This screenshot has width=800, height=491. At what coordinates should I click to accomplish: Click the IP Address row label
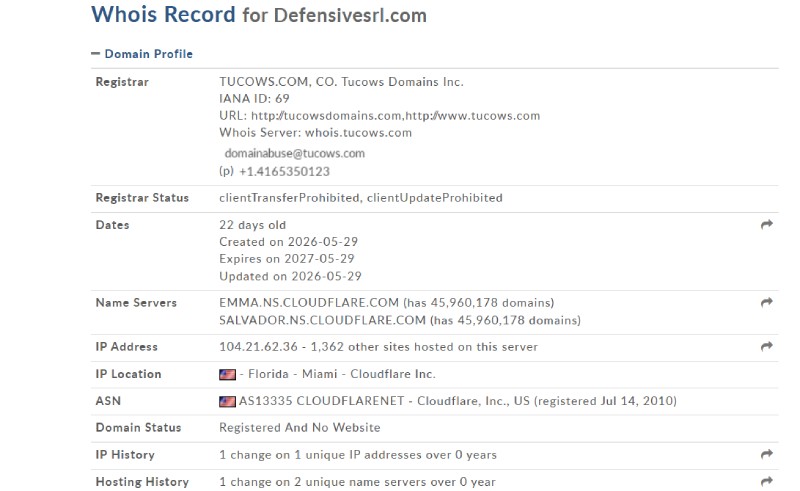tap(127, 347)
